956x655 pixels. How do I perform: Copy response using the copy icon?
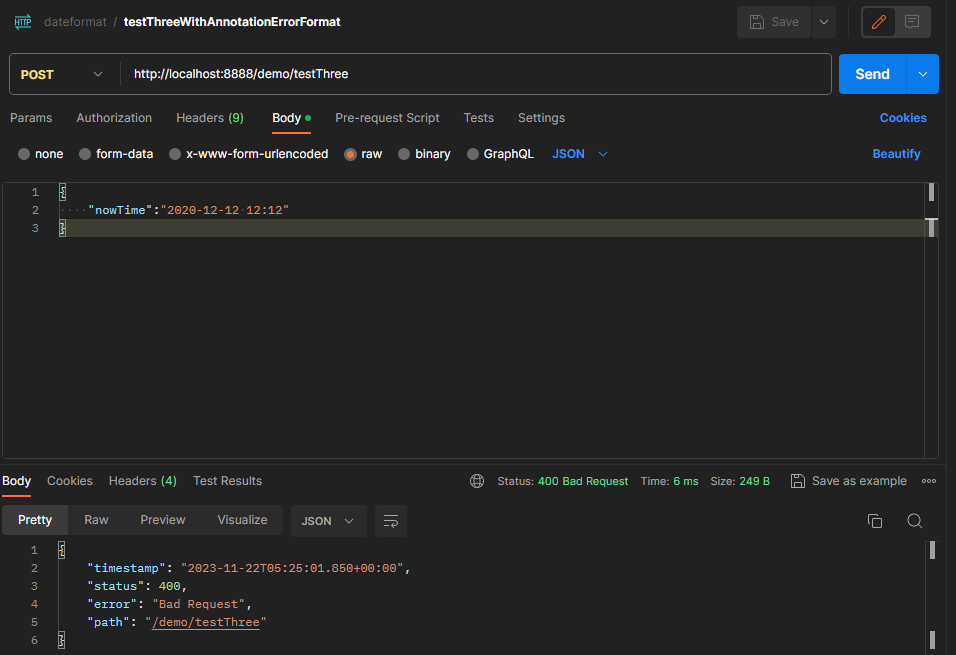pyautogui.click(x=874, y=521)
